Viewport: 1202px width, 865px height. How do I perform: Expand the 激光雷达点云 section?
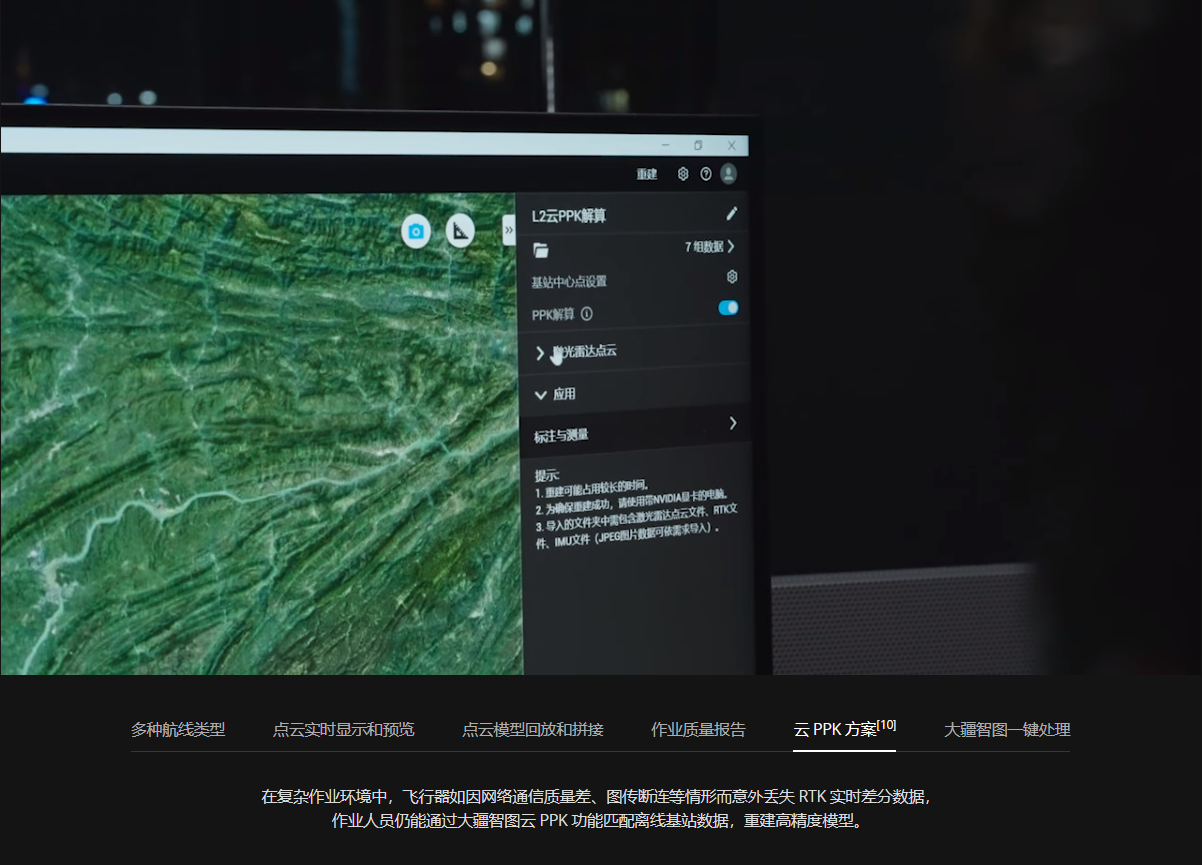coord(541,352)
